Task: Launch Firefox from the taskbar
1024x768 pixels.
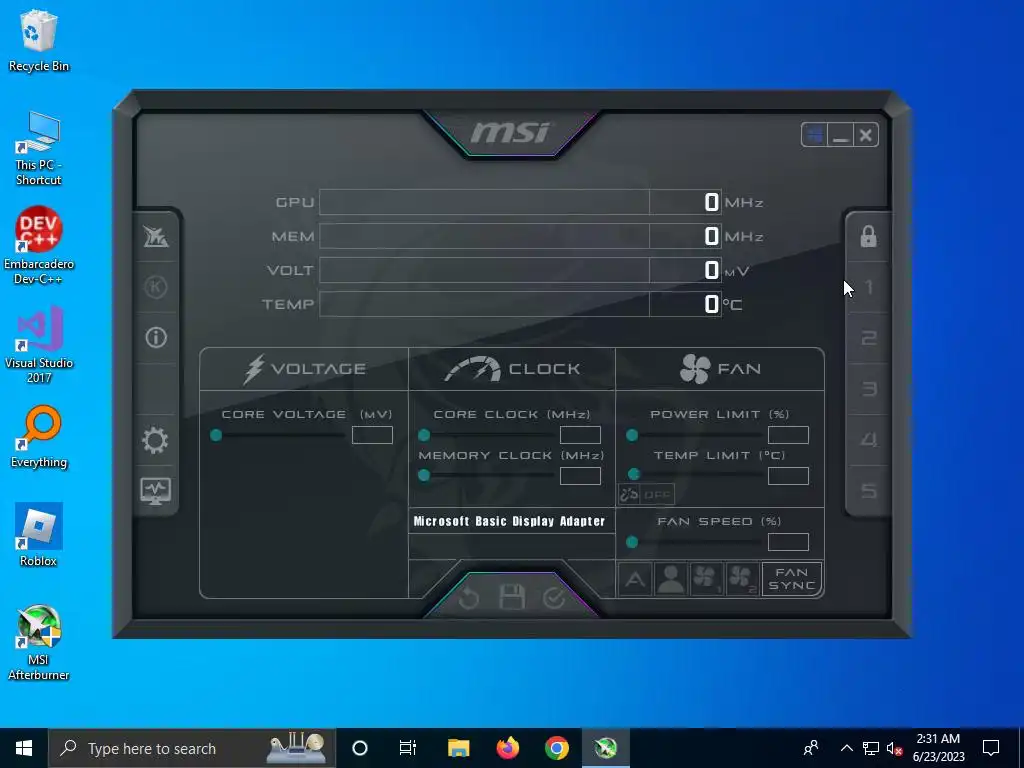Action: 507,748
